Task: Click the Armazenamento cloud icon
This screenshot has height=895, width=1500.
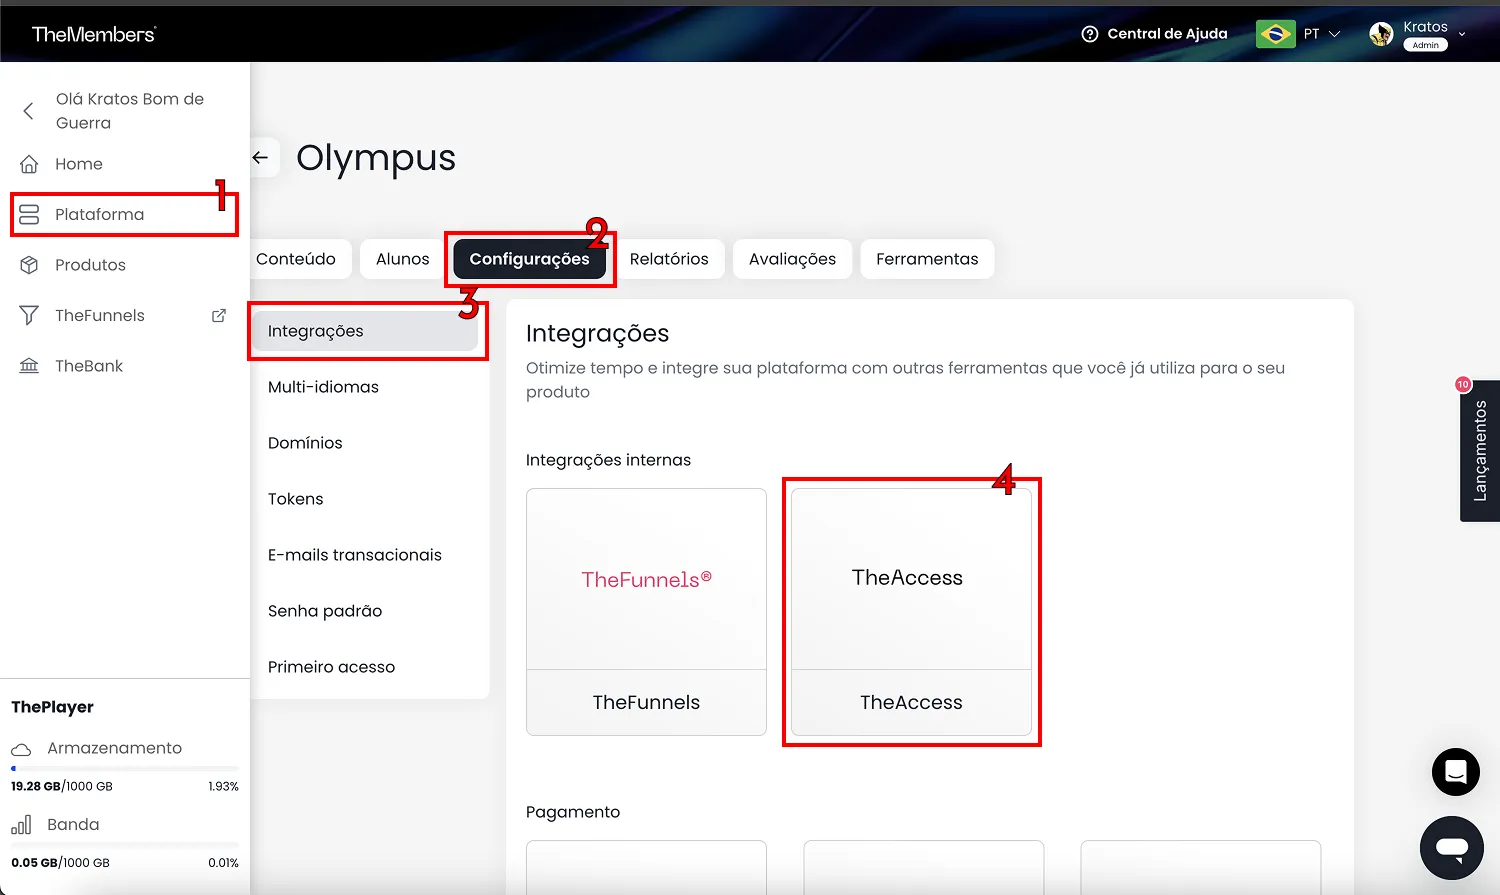Action: pyautogui.click(x=21, y=749)
